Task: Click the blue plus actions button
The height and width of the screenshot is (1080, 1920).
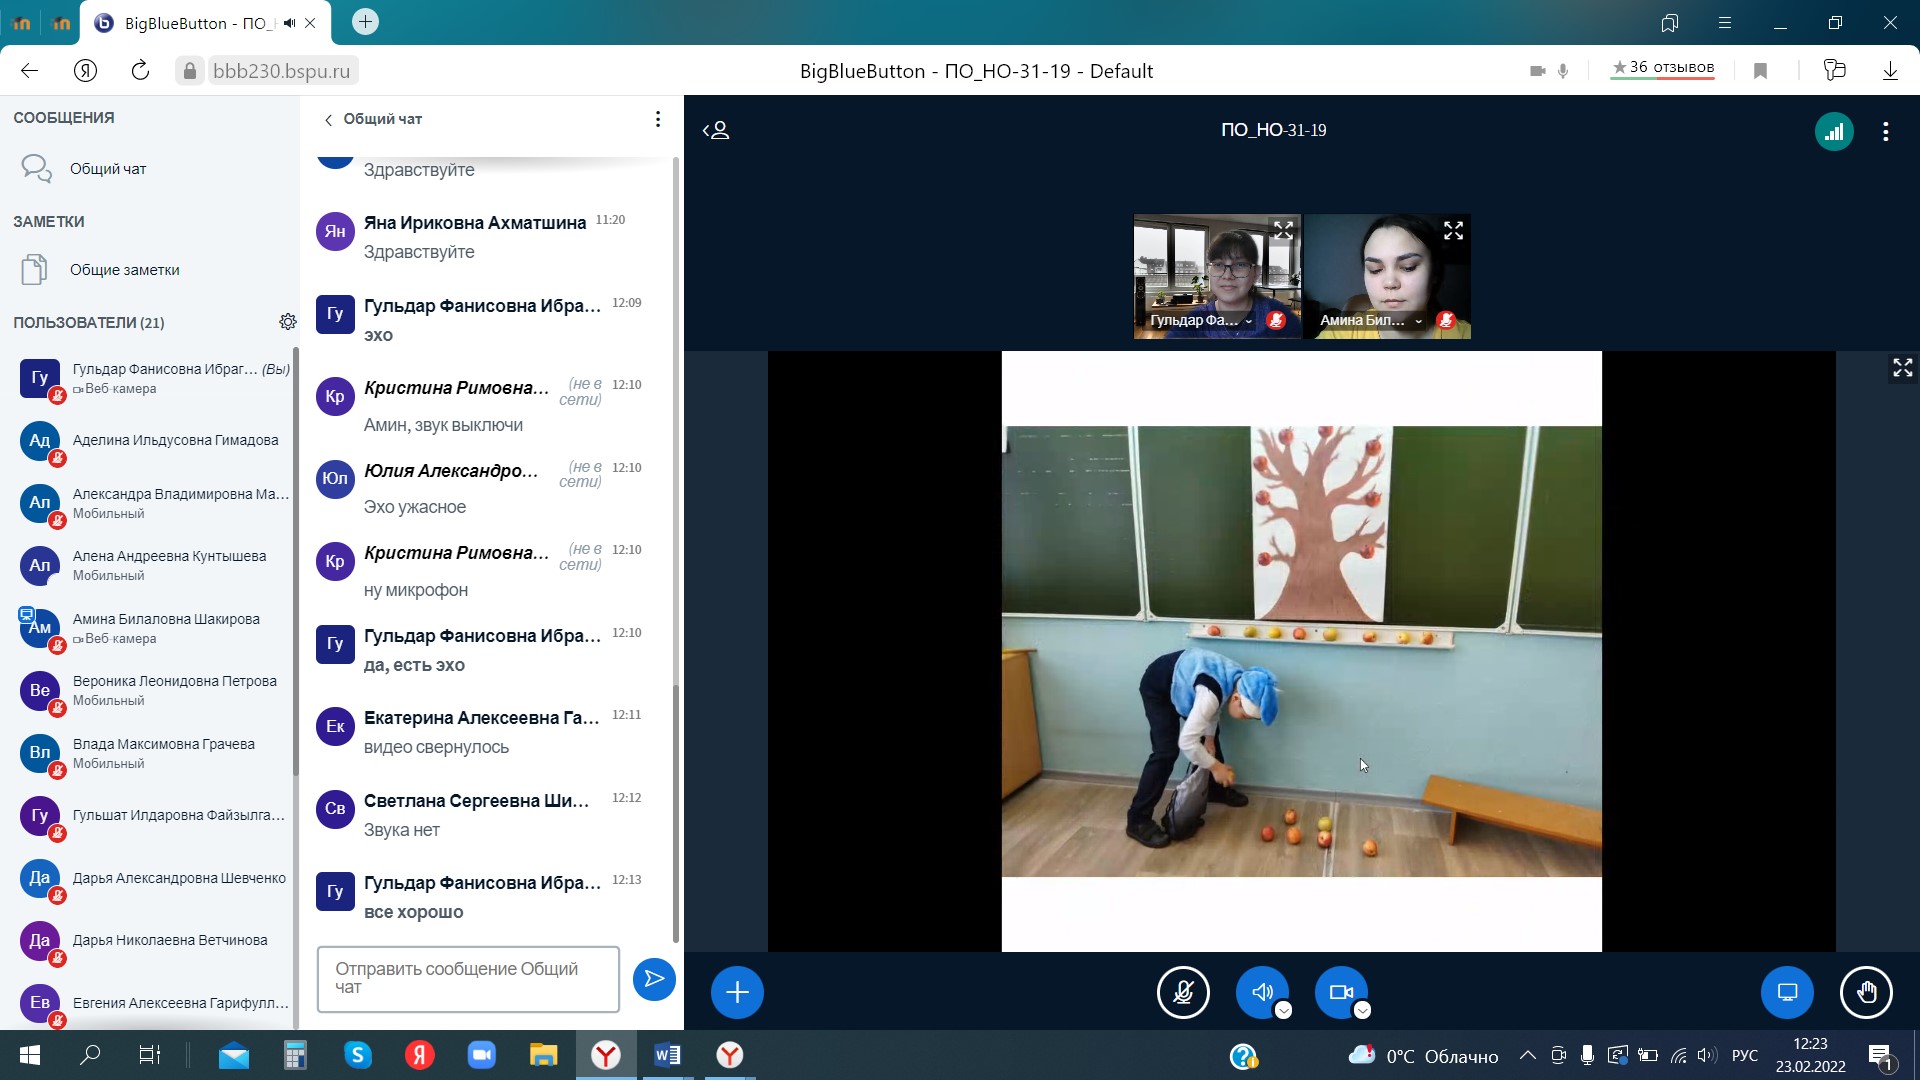Action: click(x=737, y=992)
